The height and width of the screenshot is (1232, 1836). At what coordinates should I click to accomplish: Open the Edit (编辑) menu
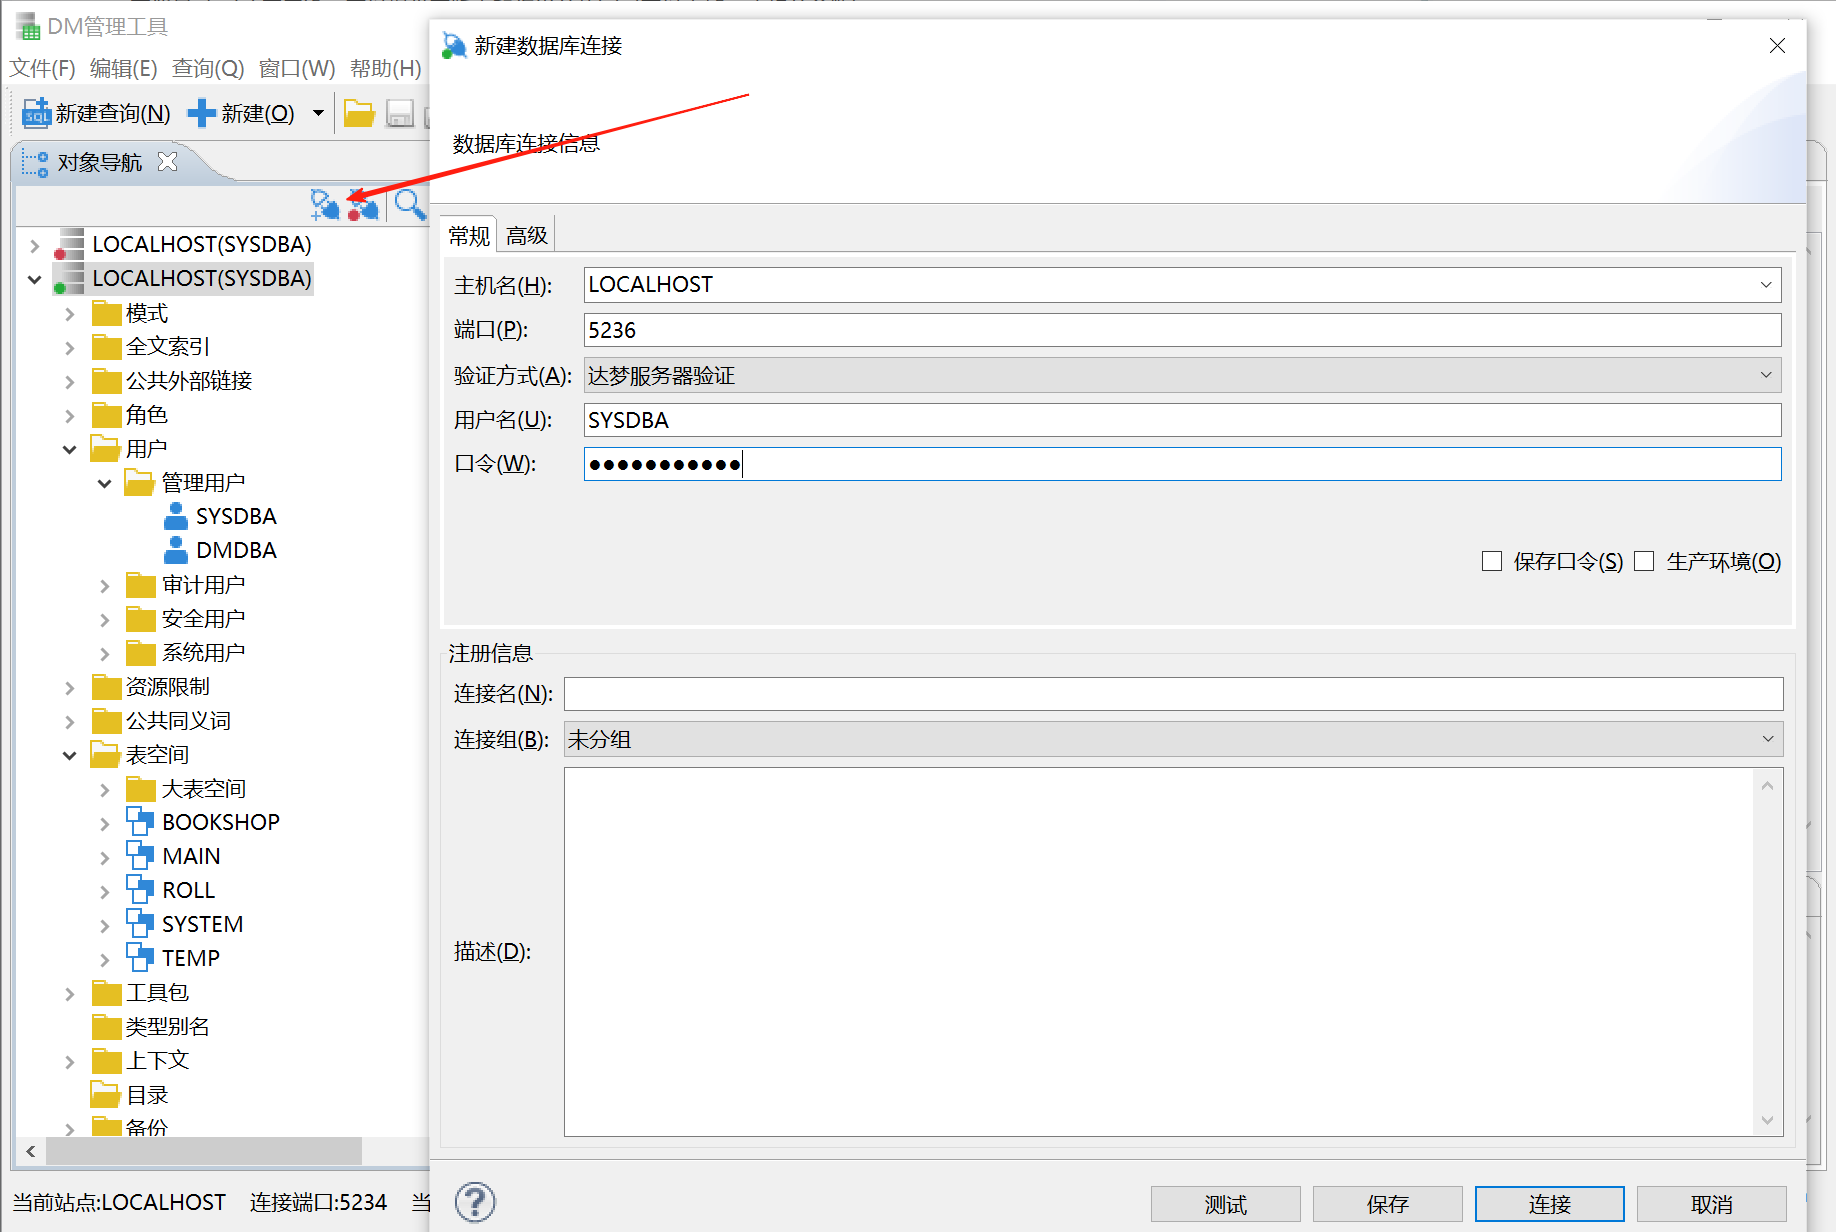coord(123,68)
